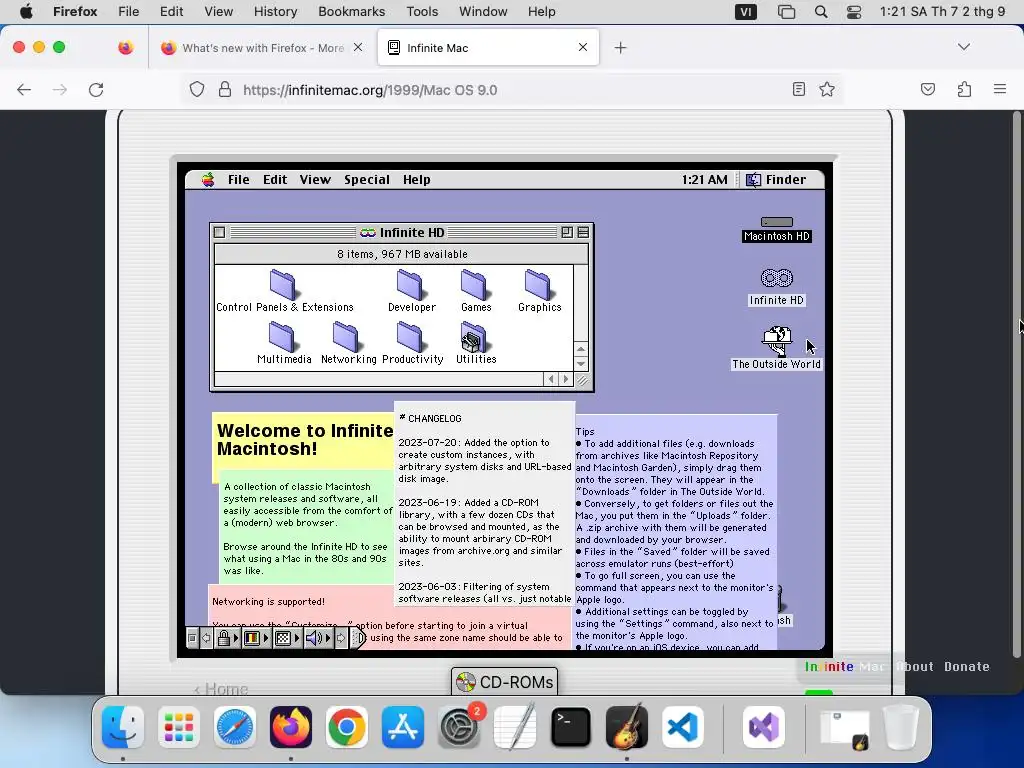Viewport: 1024px width, 768px height.
Task: Reload the Infinite Mac page
Action: 96,89
